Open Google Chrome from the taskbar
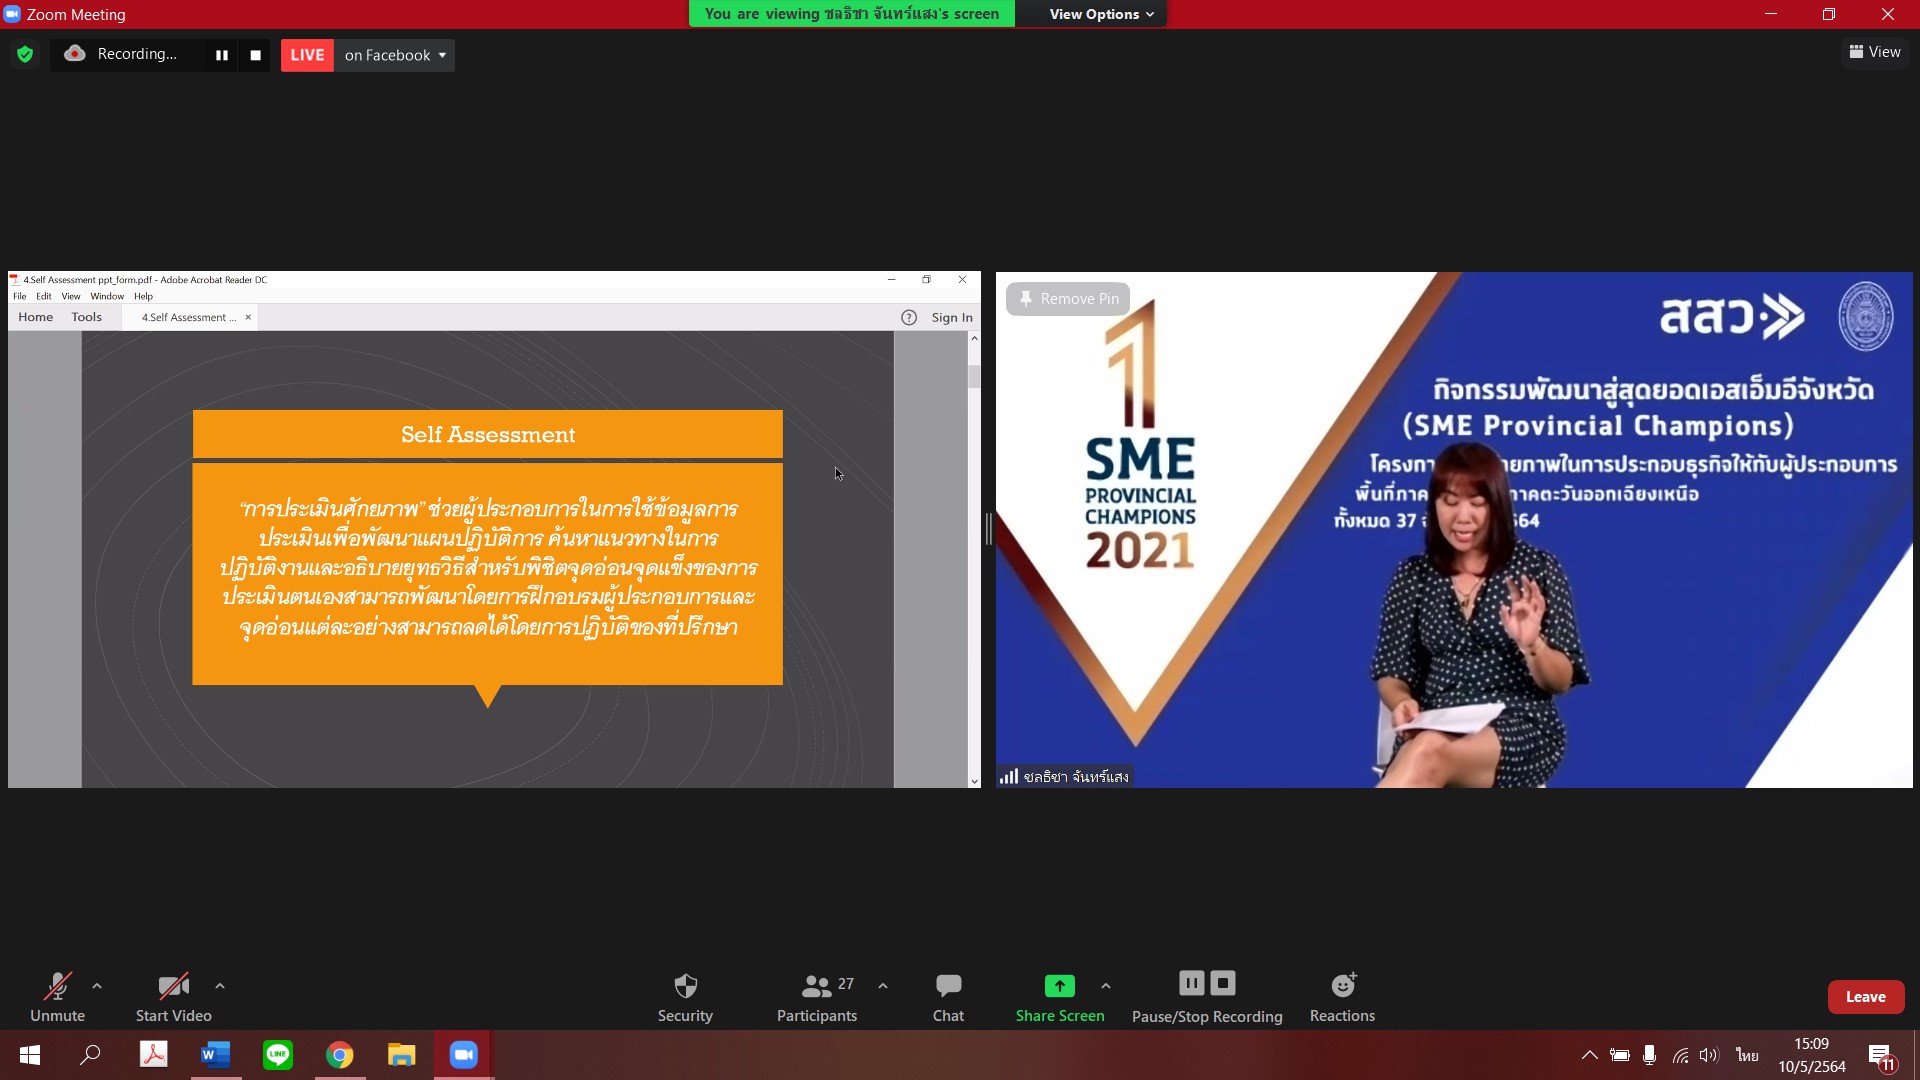Image resolution: width=1920 pixels, height=1080 pixels. [x=340, y=1055]
